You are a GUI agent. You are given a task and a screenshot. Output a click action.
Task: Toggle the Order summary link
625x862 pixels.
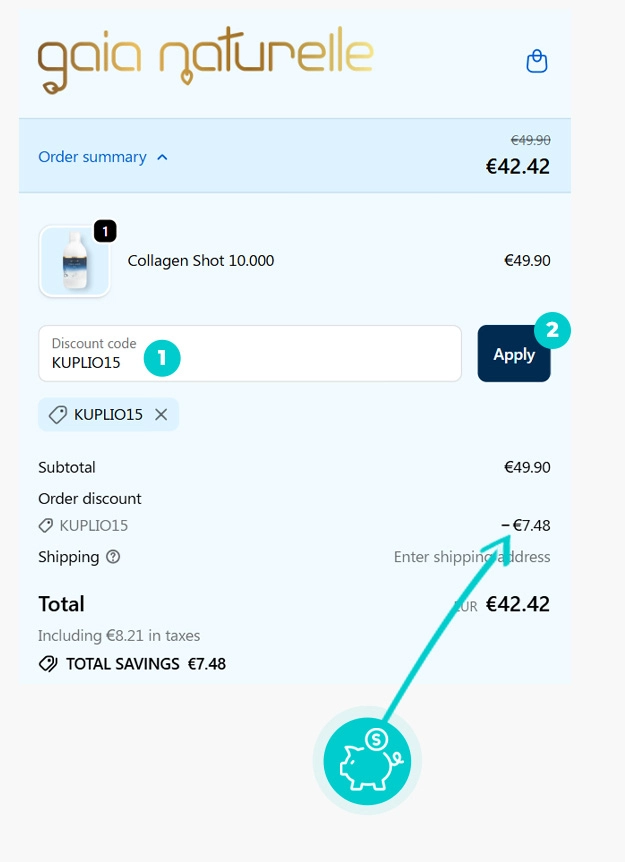[92, 157]
